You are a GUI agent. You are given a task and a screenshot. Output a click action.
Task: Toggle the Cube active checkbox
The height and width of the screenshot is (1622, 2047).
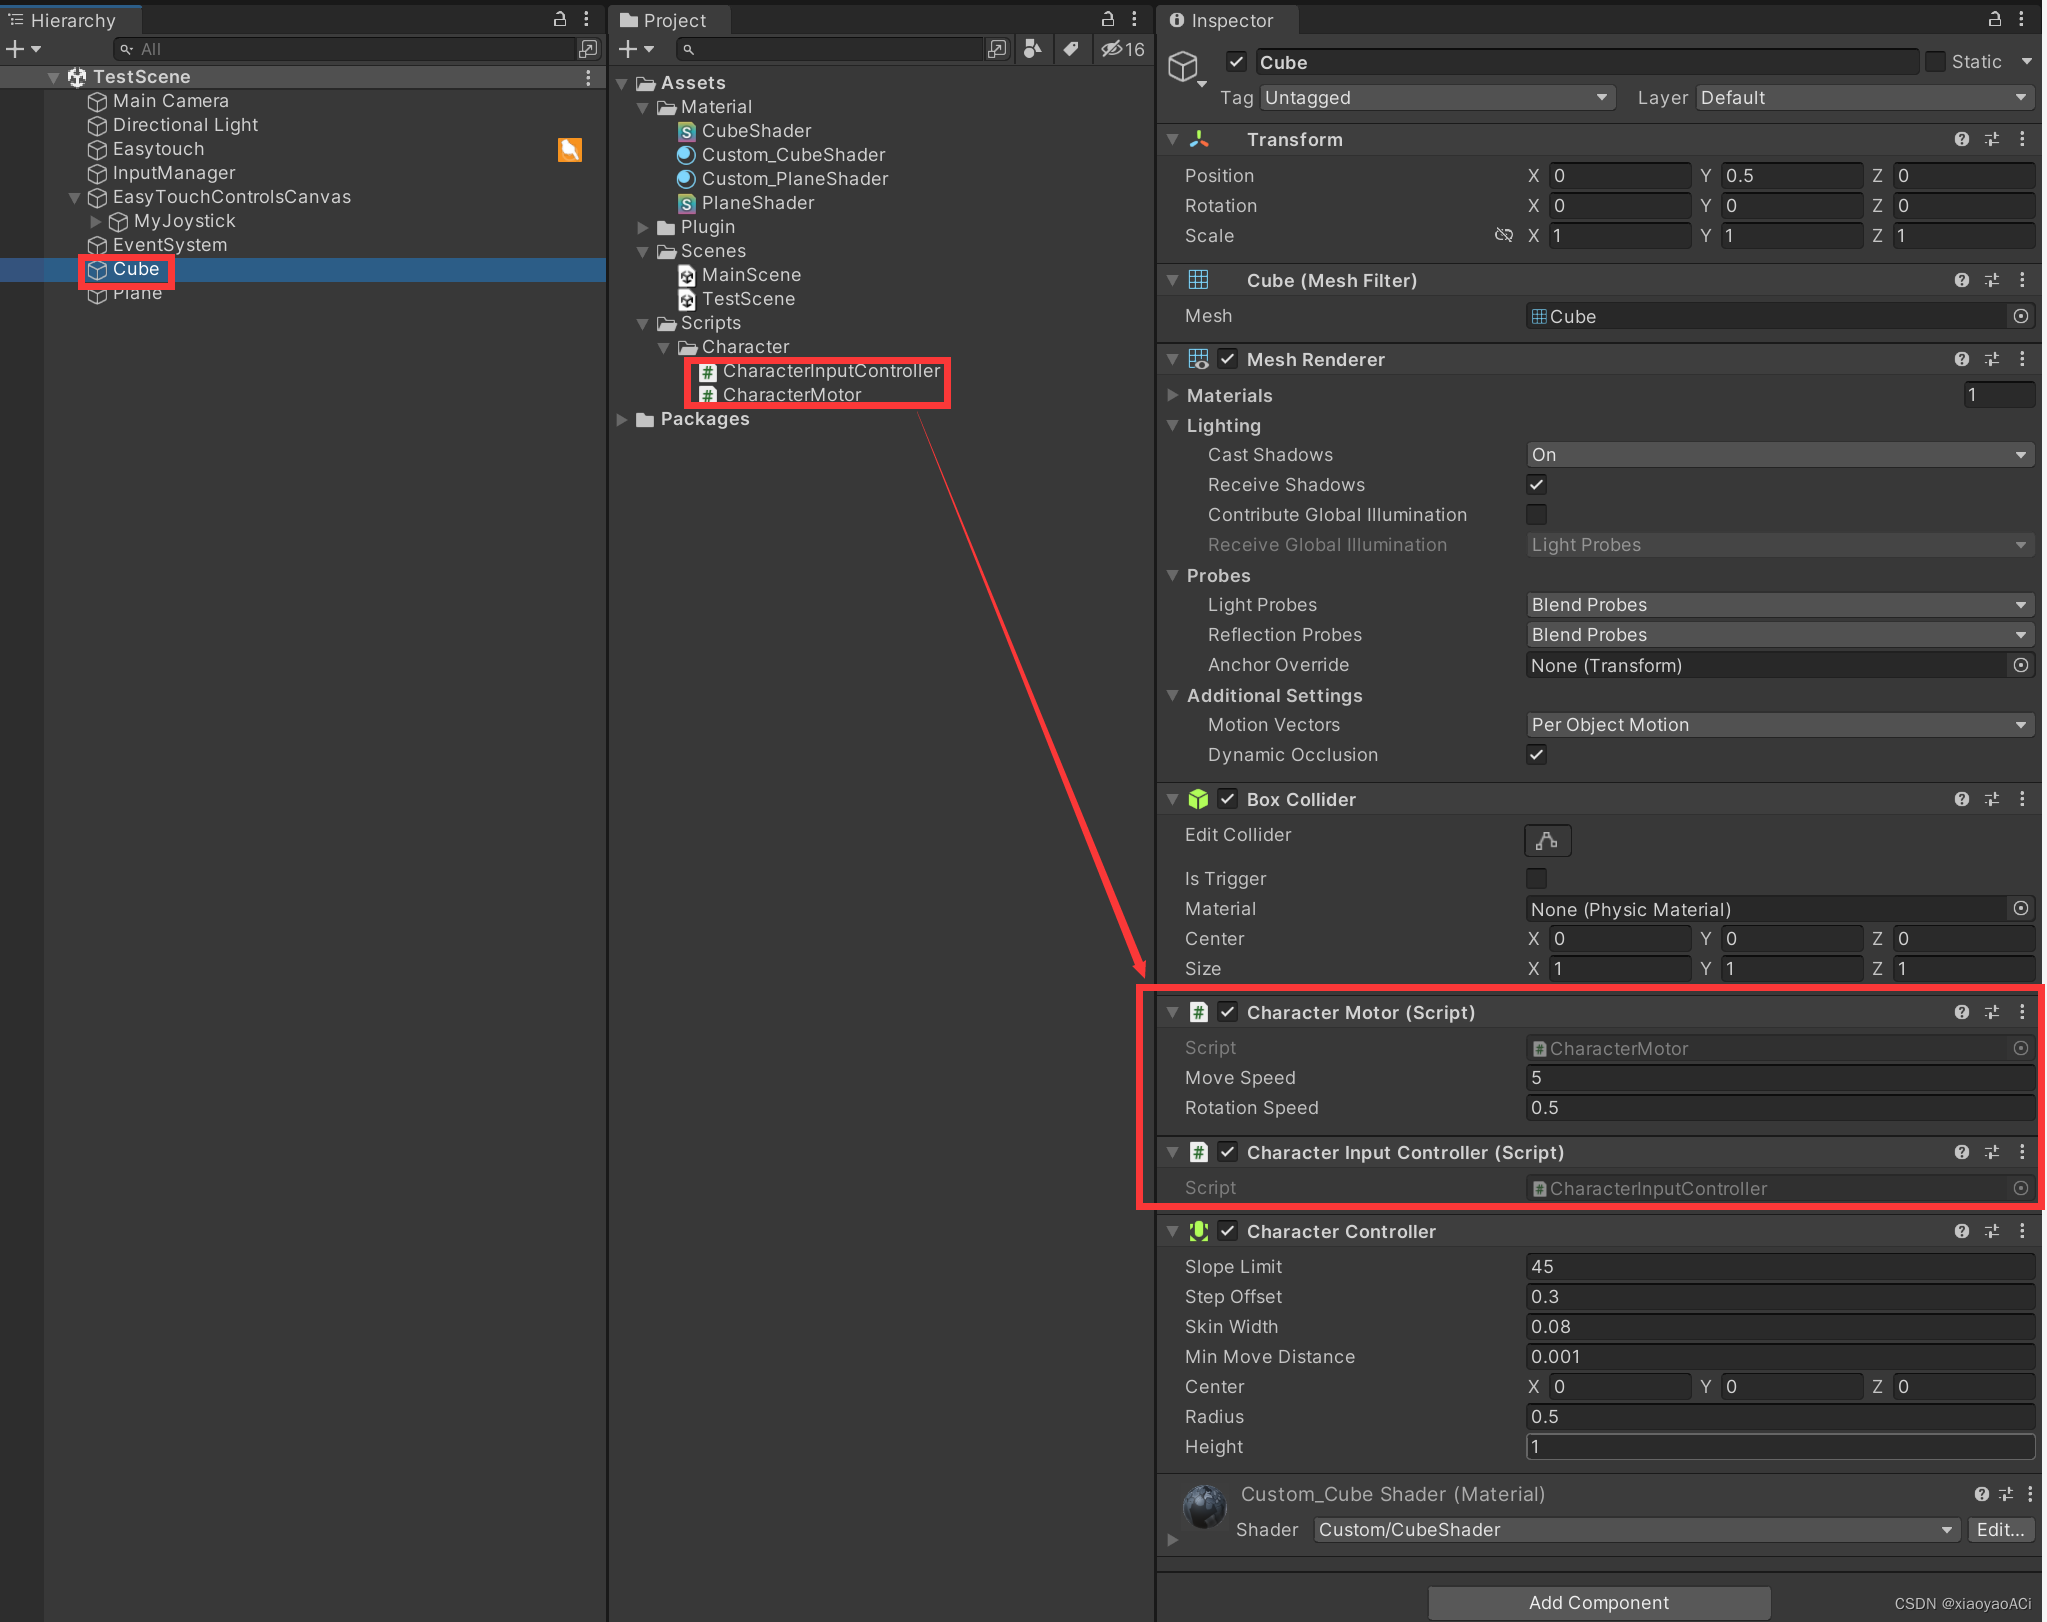pos(1237,62)
